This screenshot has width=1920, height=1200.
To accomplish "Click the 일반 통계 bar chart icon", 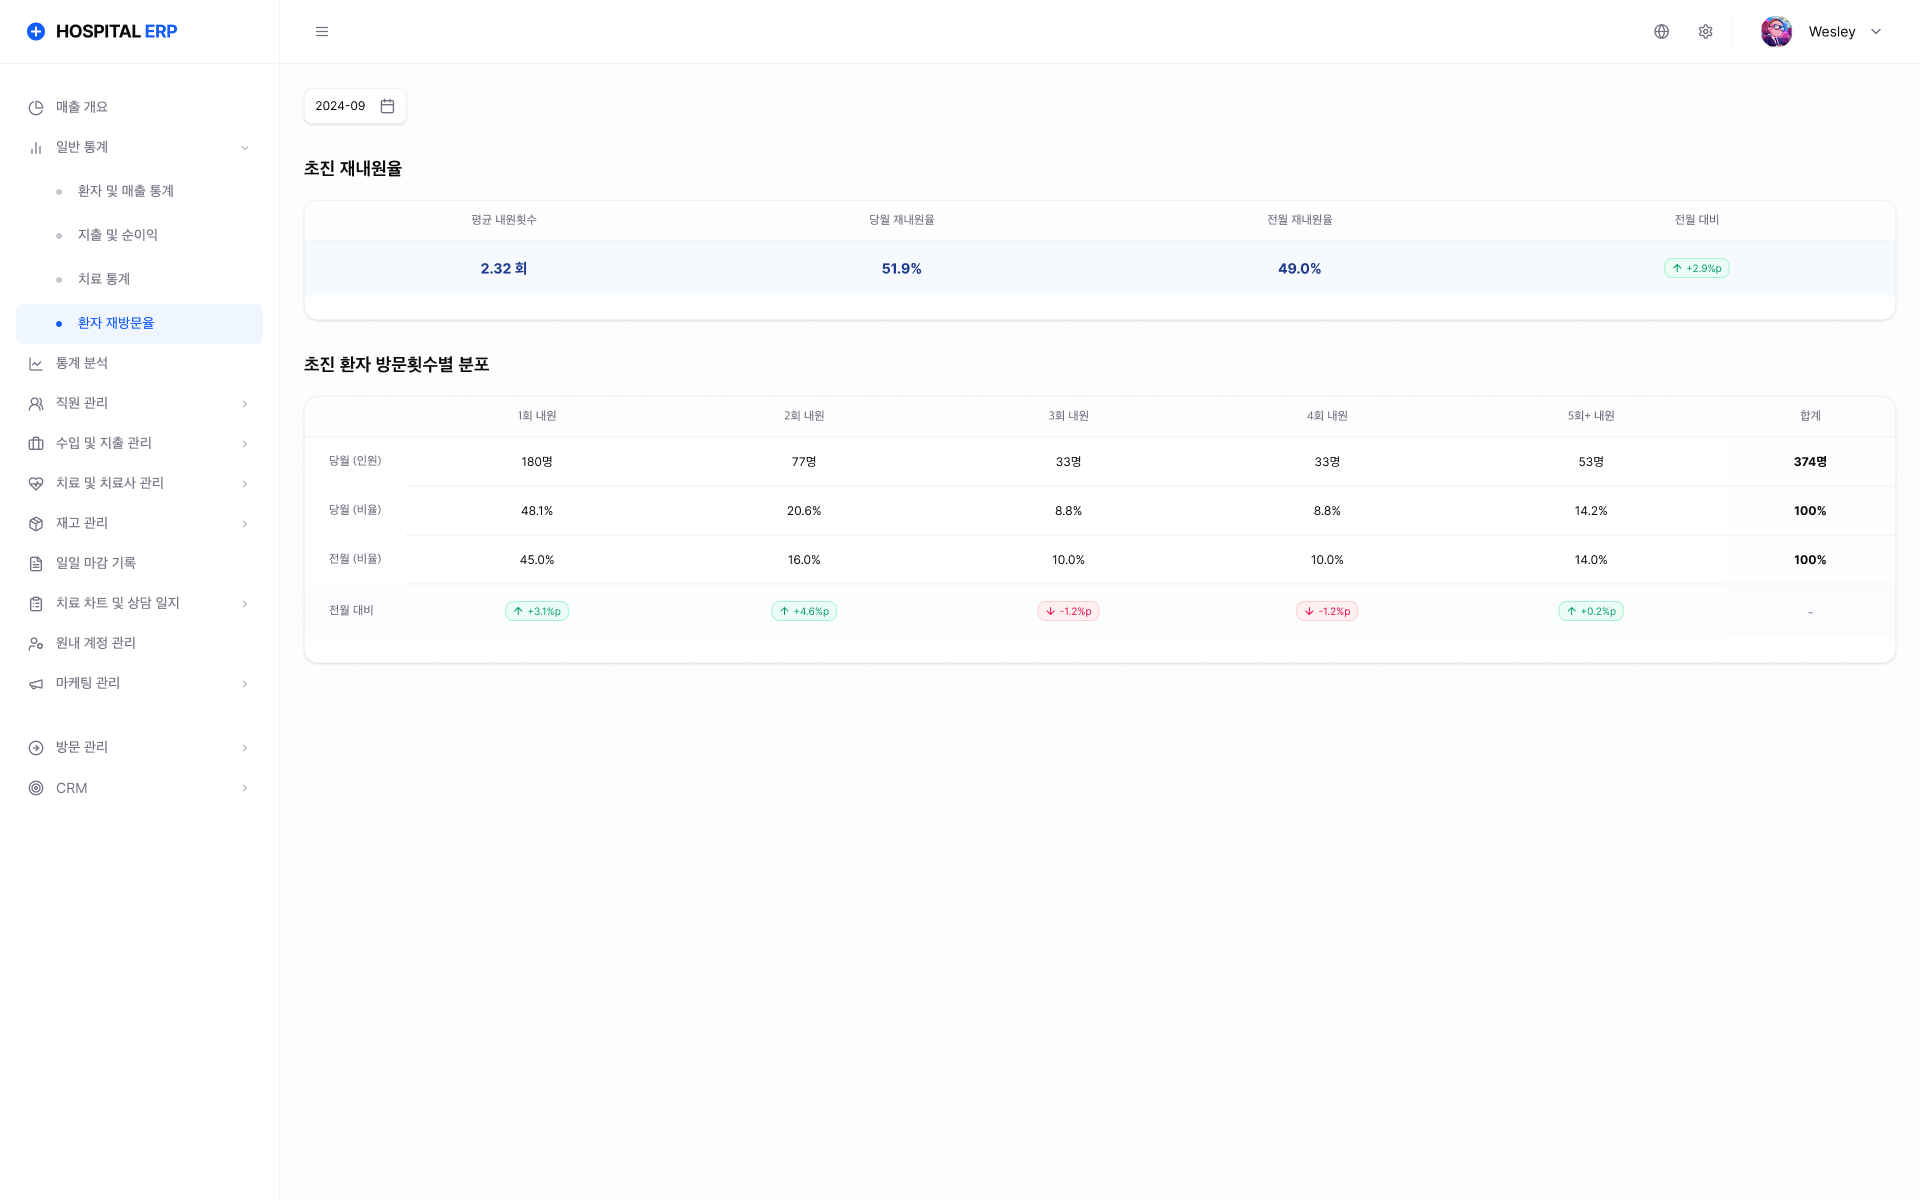I will [36, 147].
